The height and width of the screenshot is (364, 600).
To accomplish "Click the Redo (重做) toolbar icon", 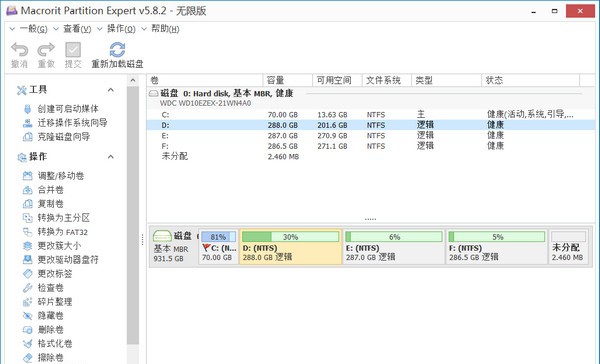I will (46, 50).
